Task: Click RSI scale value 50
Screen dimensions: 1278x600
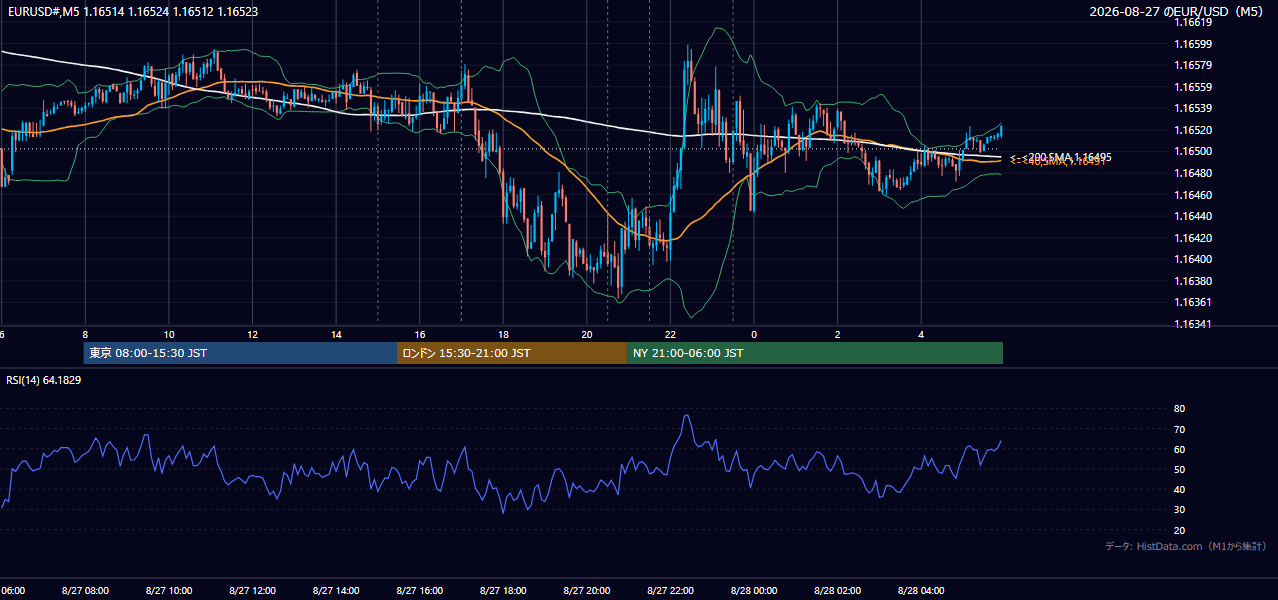Action: [1179, 469]
